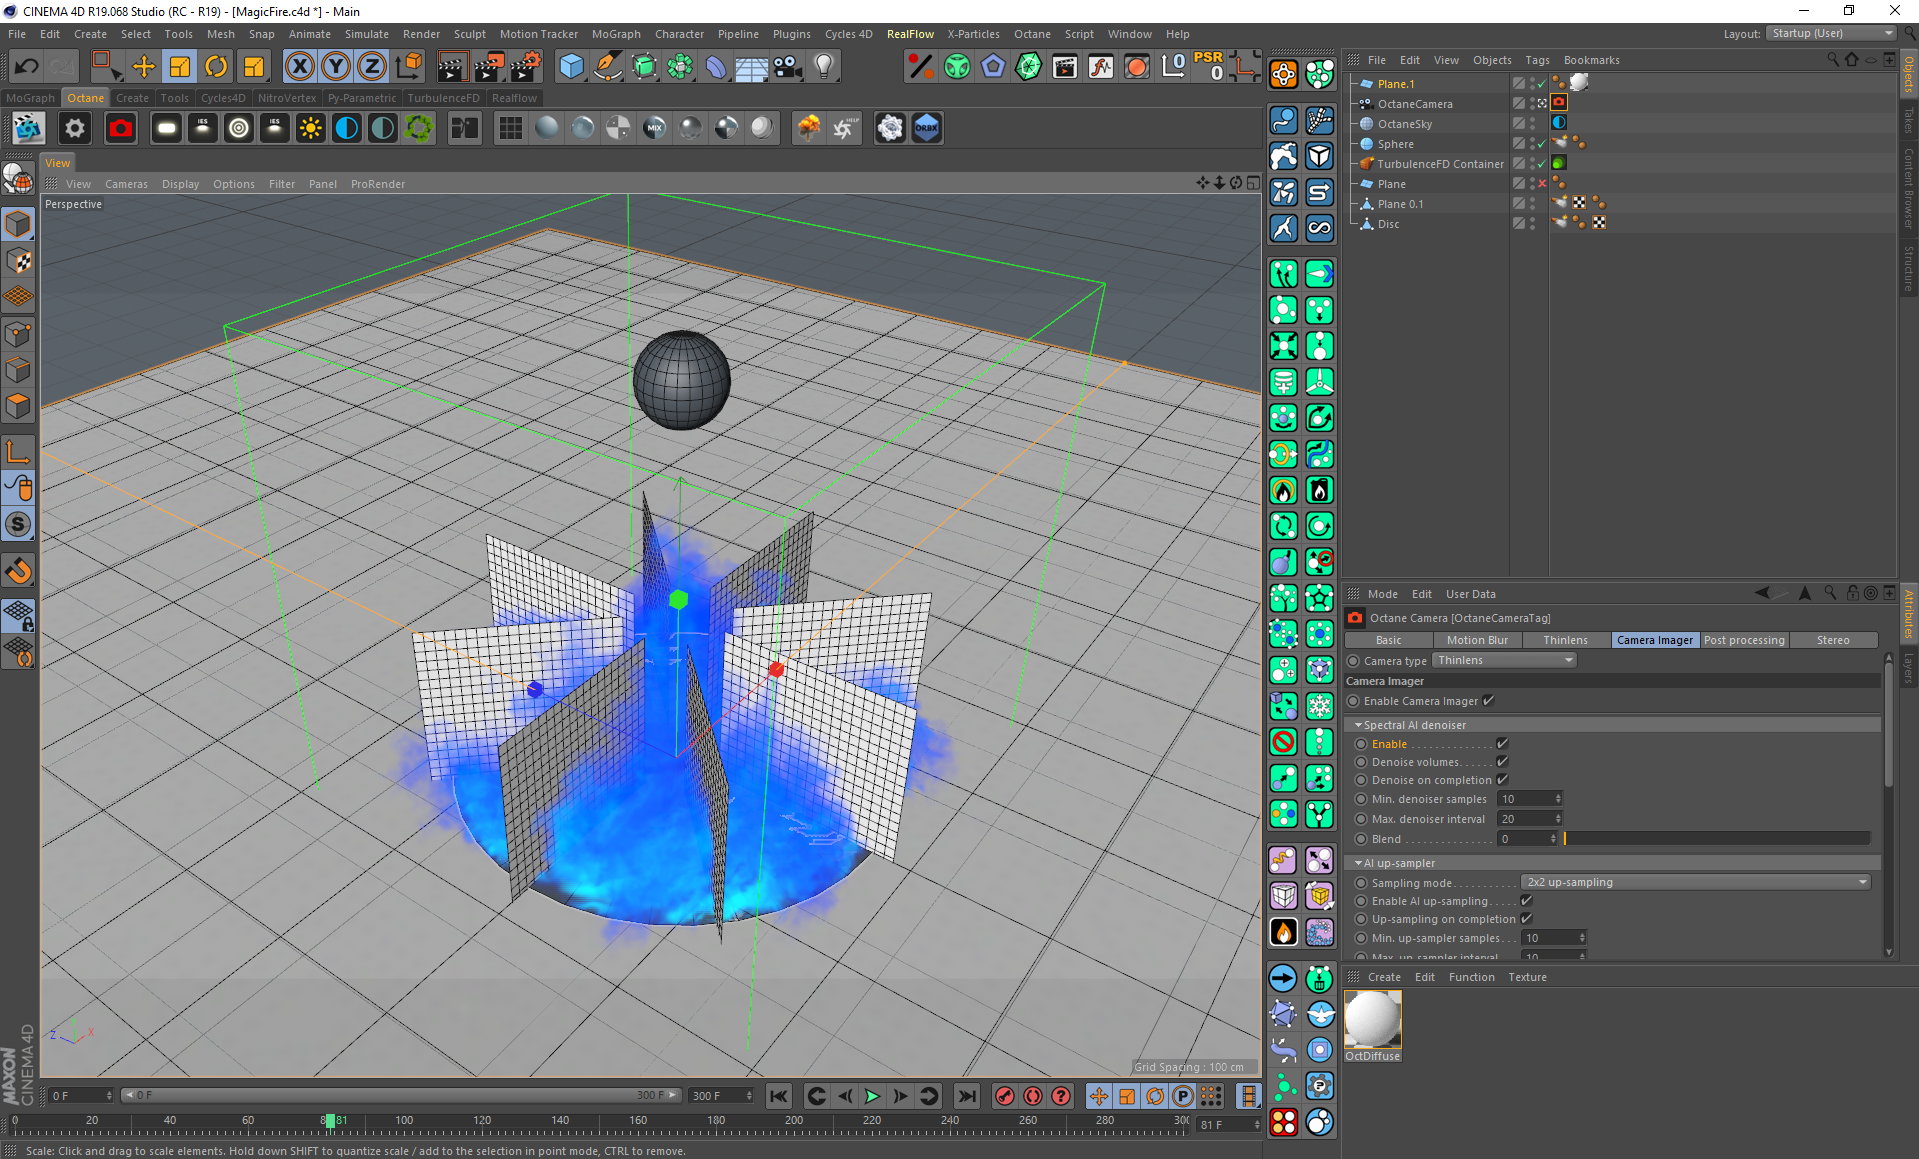
Task: Toggle Enable AI up-sampling checkbox
Action: (x=1526, y=900)
